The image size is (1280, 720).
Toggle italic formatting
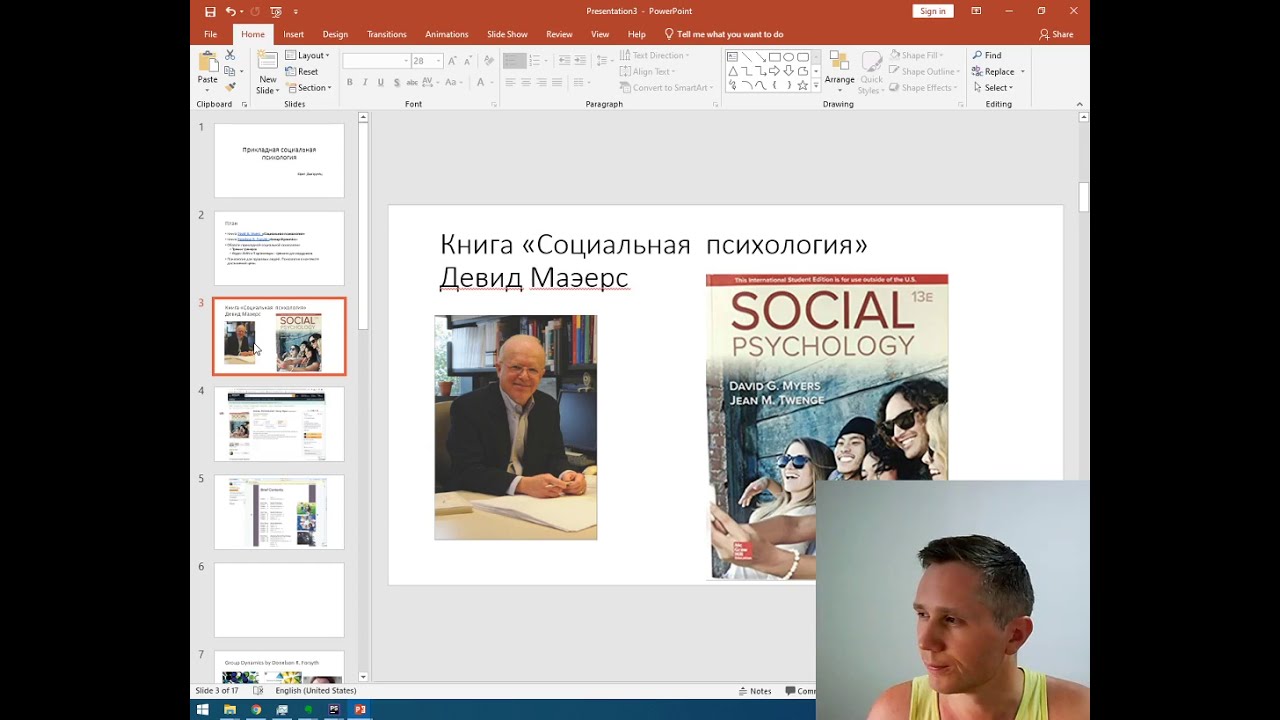tap(365, 82)
